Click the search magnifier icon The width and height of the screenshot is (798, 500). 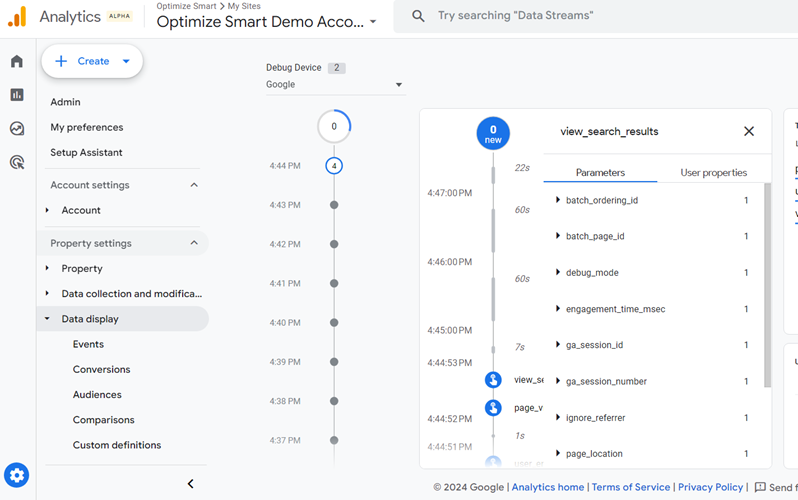click(x=418, y=16)
